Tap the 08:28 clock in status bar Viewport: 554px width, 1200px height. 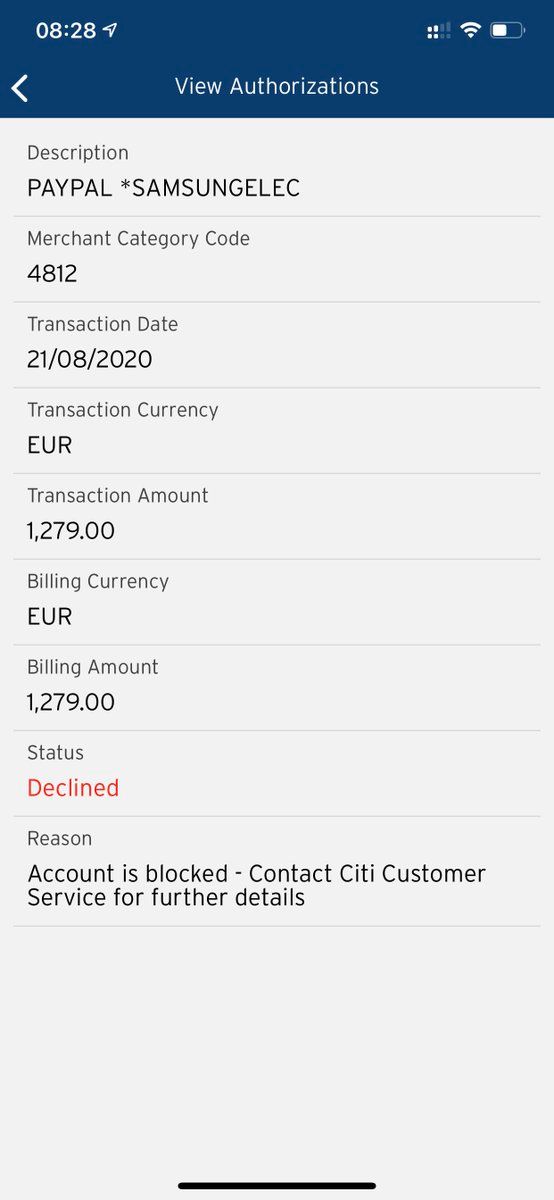pyautogui.click(x=66, y=31)
